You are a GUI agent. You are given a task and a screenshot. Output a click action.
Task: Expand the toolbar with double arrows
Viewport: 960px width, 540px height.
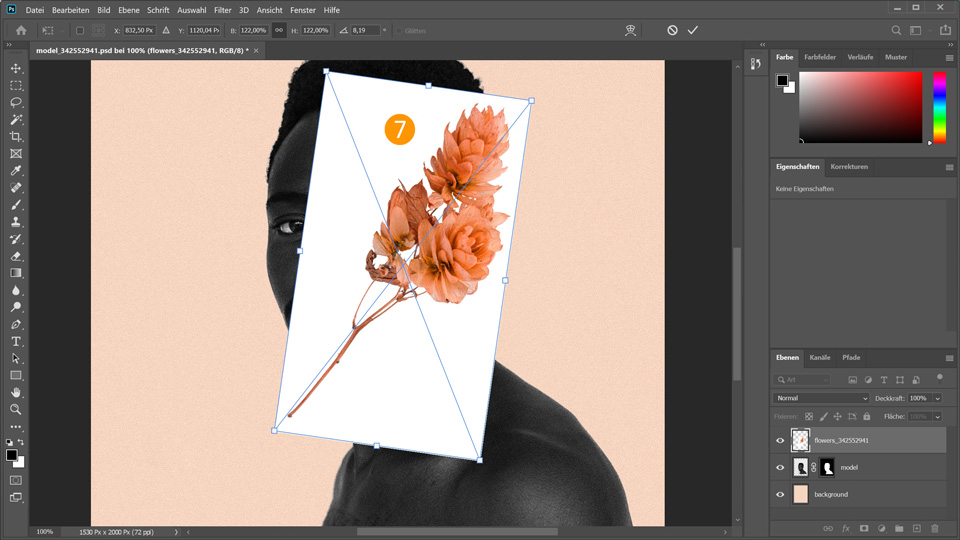pos(9,45)
